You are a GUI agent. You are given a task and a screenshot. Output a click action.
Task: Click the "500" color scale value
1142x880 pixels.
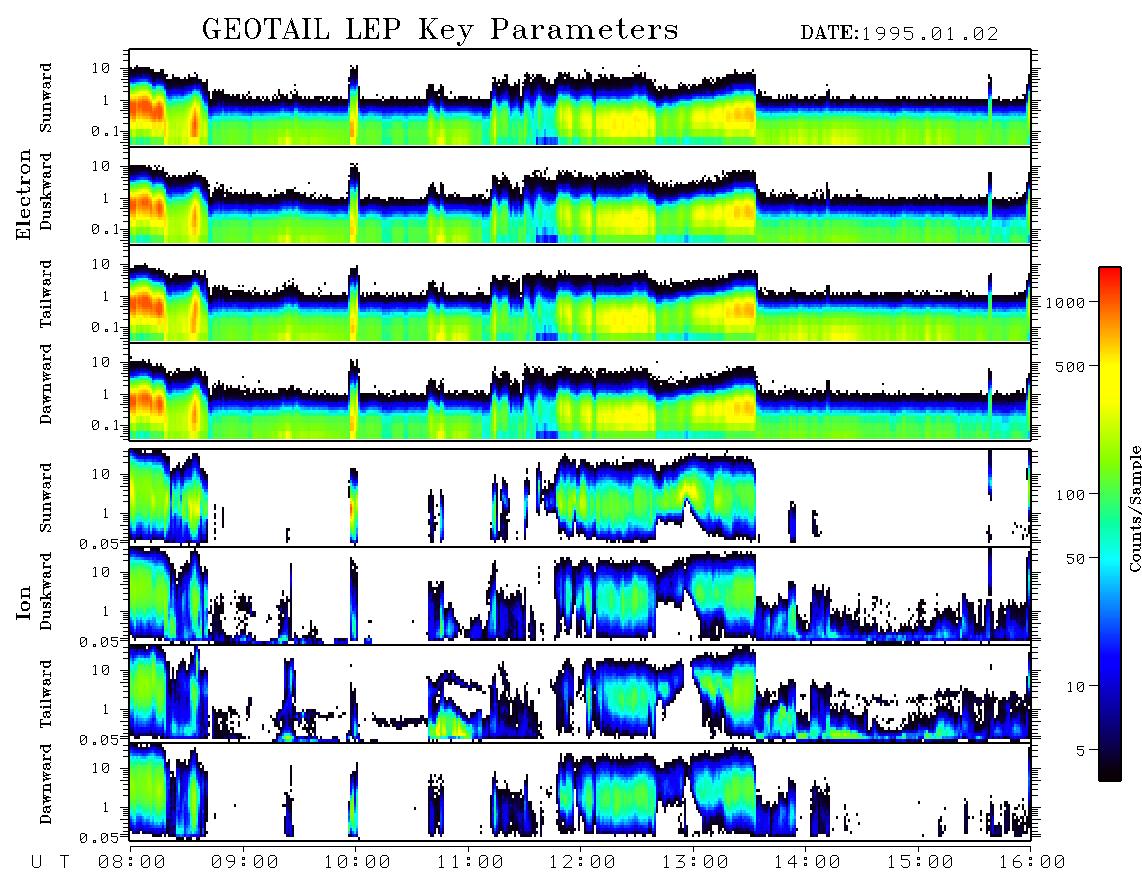(1070, 366)
